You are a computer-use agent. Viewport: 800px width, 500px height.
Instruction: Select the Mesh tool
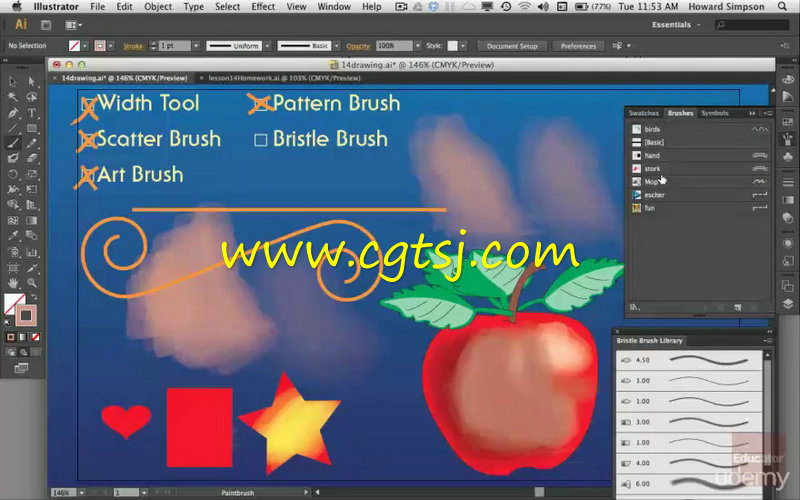[13, 221]
